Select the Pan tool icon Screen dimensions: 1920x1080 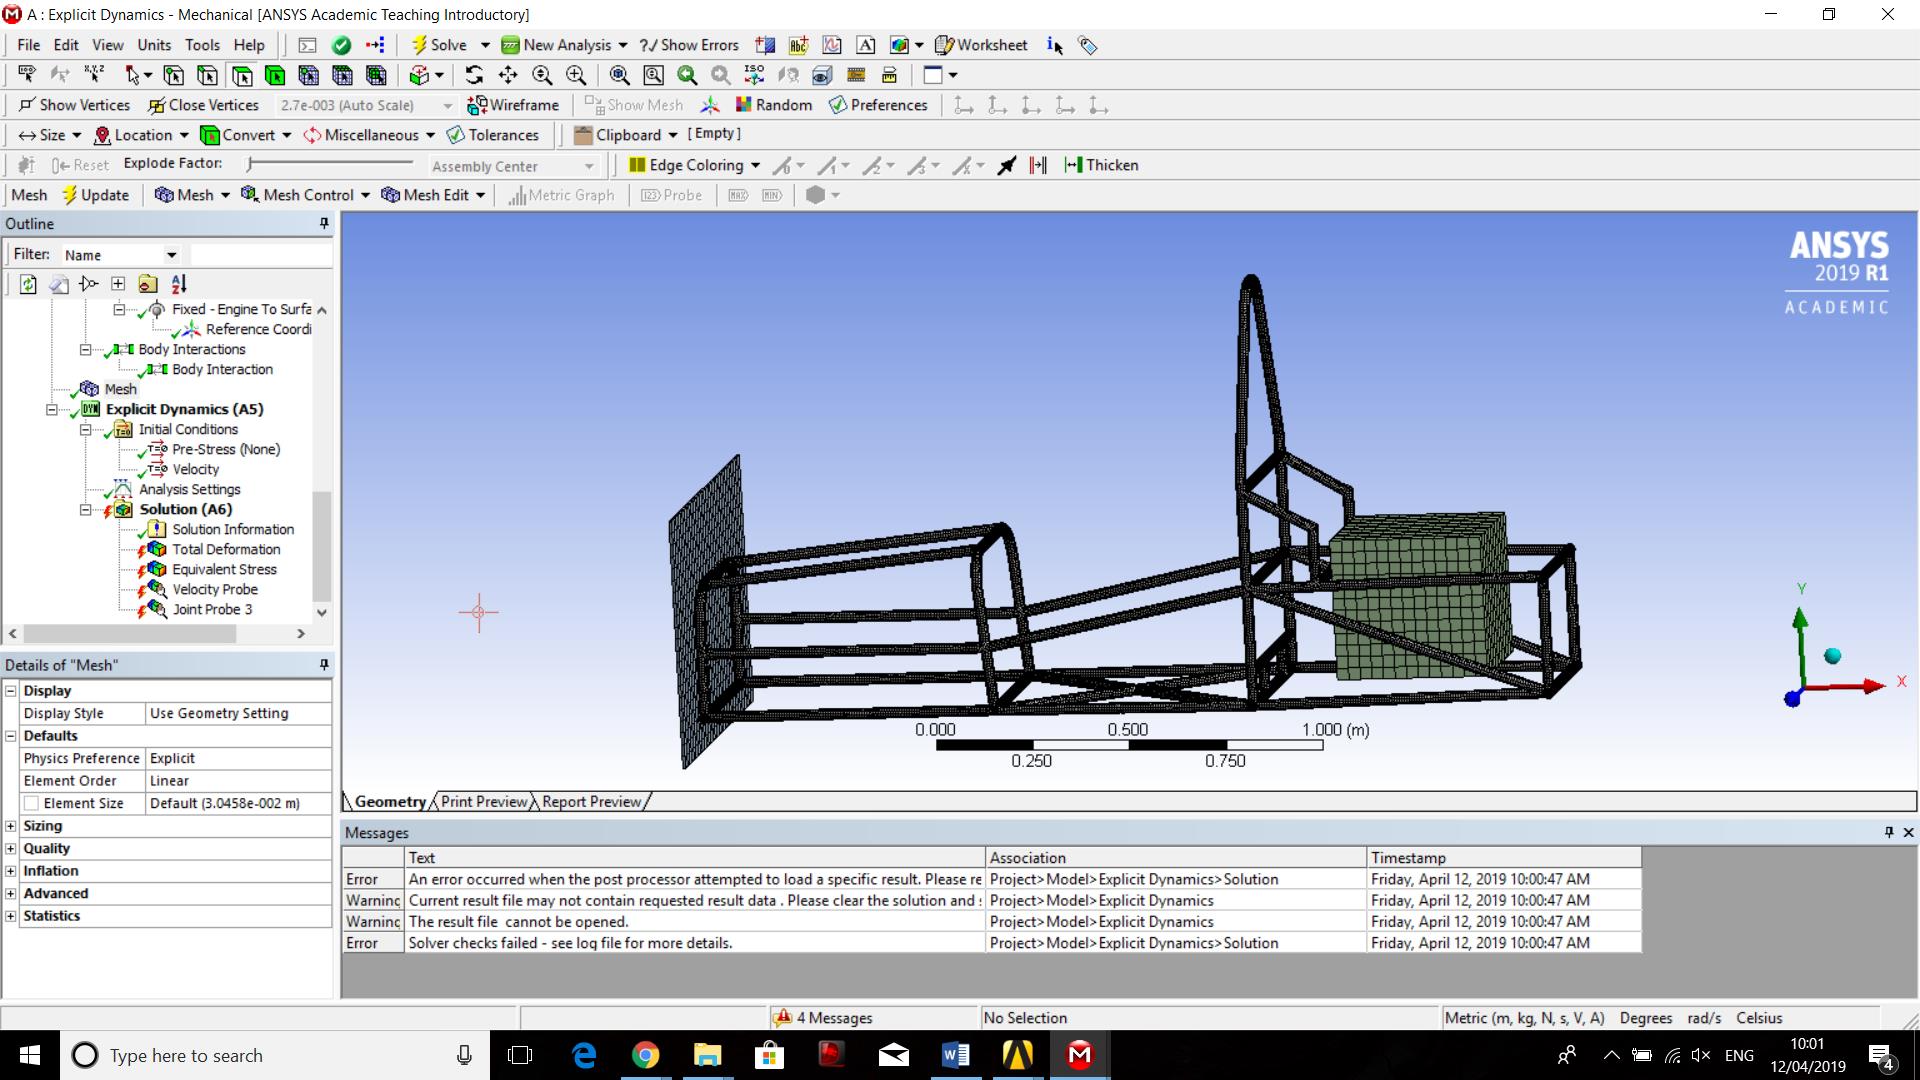pos(508,75)
